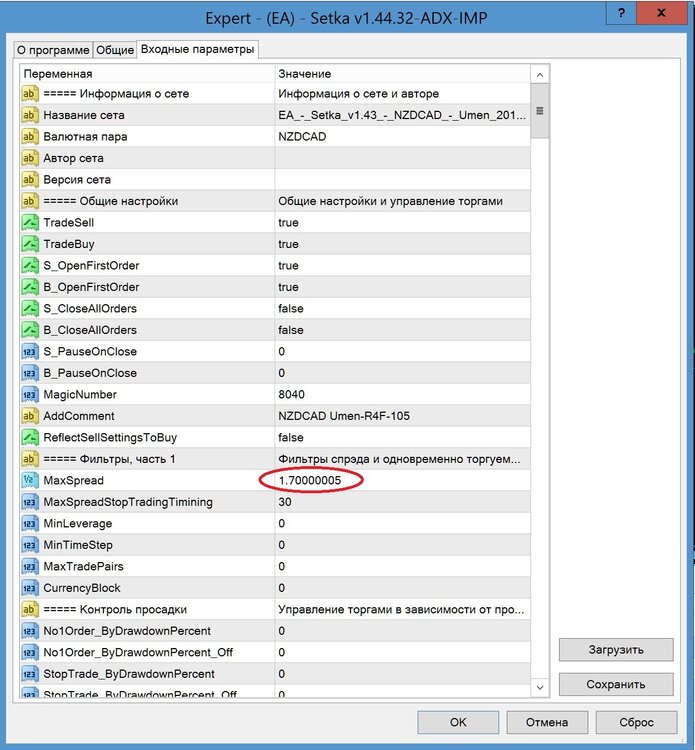Click the bool icon beside B_CloseAllOrders
The height and width of the screenshot is (750, 695).
coord(29,331)
